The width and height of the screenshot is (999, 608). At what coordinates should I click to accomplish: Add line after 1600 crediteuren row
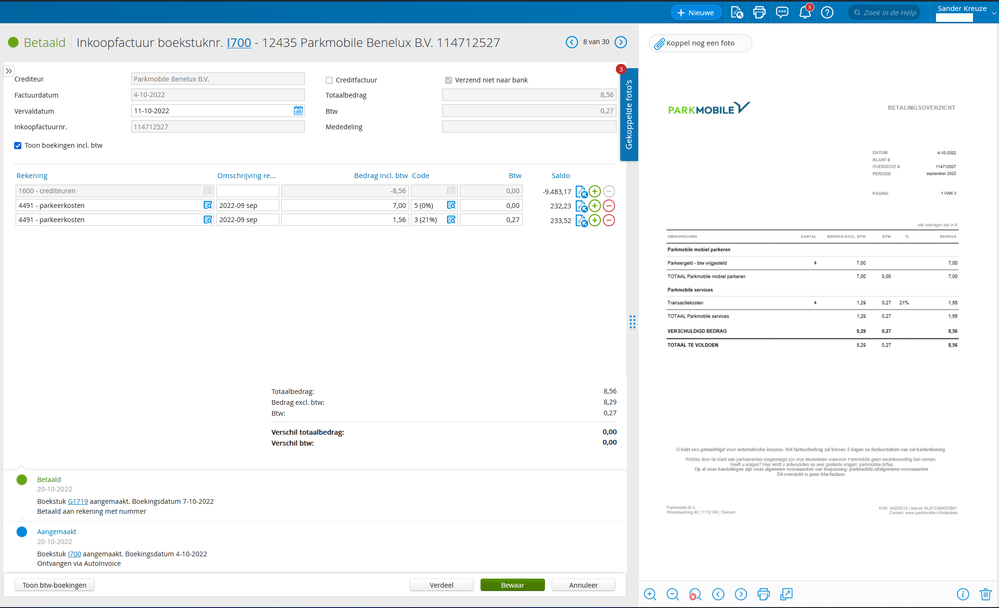pyautogui.click(x=594, y=191)
